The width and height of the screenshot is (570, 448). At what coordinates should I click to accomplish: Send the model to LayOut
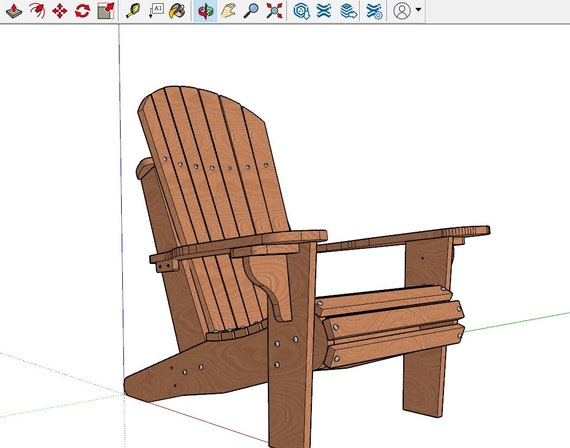(348, 11)
